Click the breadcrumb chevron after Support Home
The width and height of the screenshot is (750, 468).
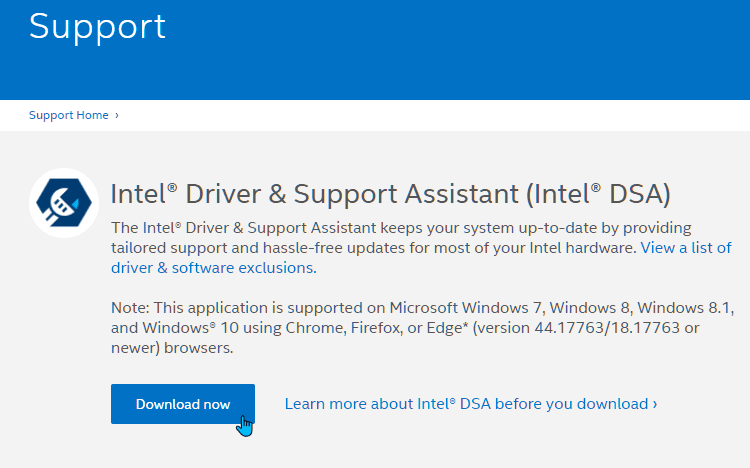point(117,115)
